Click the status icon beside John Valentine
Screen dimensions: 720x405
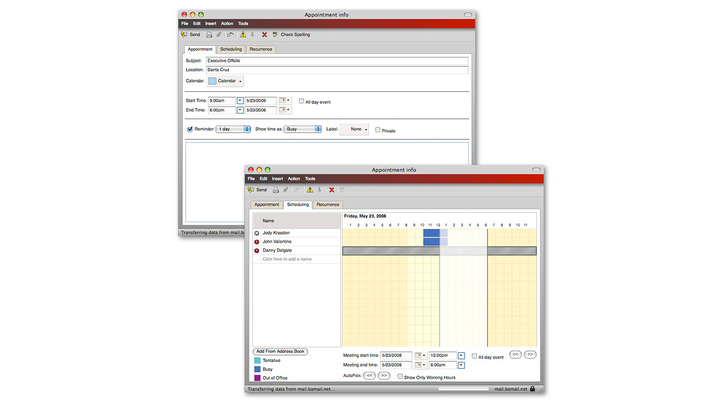click(257, 241)
